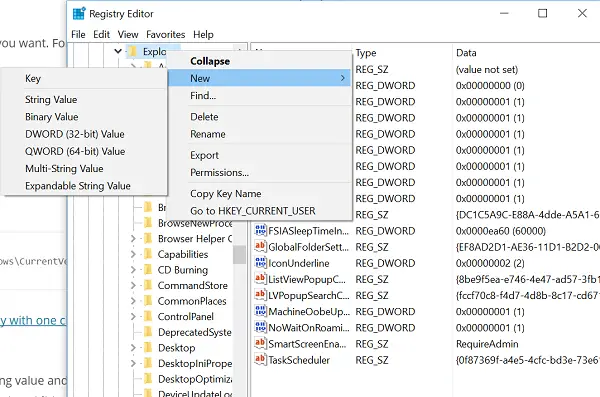The width and height of the screenshot is (600, 397).
Task: Choose Copy Key Name from context menu
Action: click(226, 194)
